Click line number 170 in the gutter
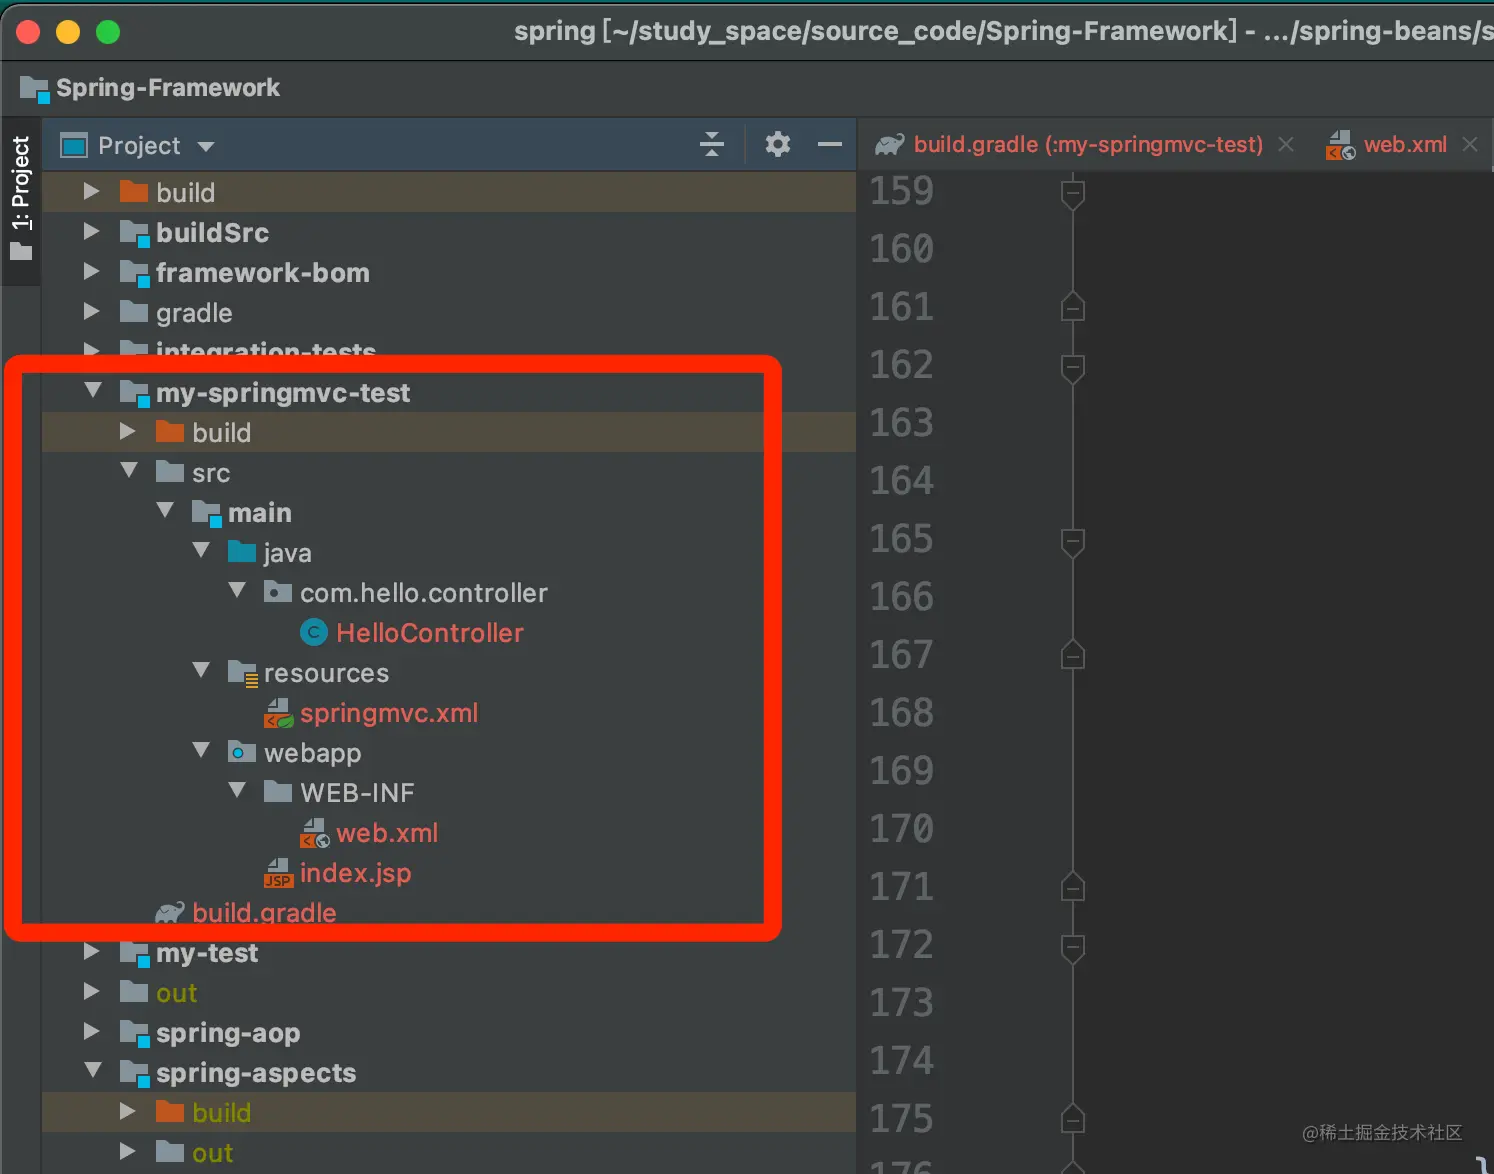This screenshot has height=1174, width=1494. (x=902, y=829)
